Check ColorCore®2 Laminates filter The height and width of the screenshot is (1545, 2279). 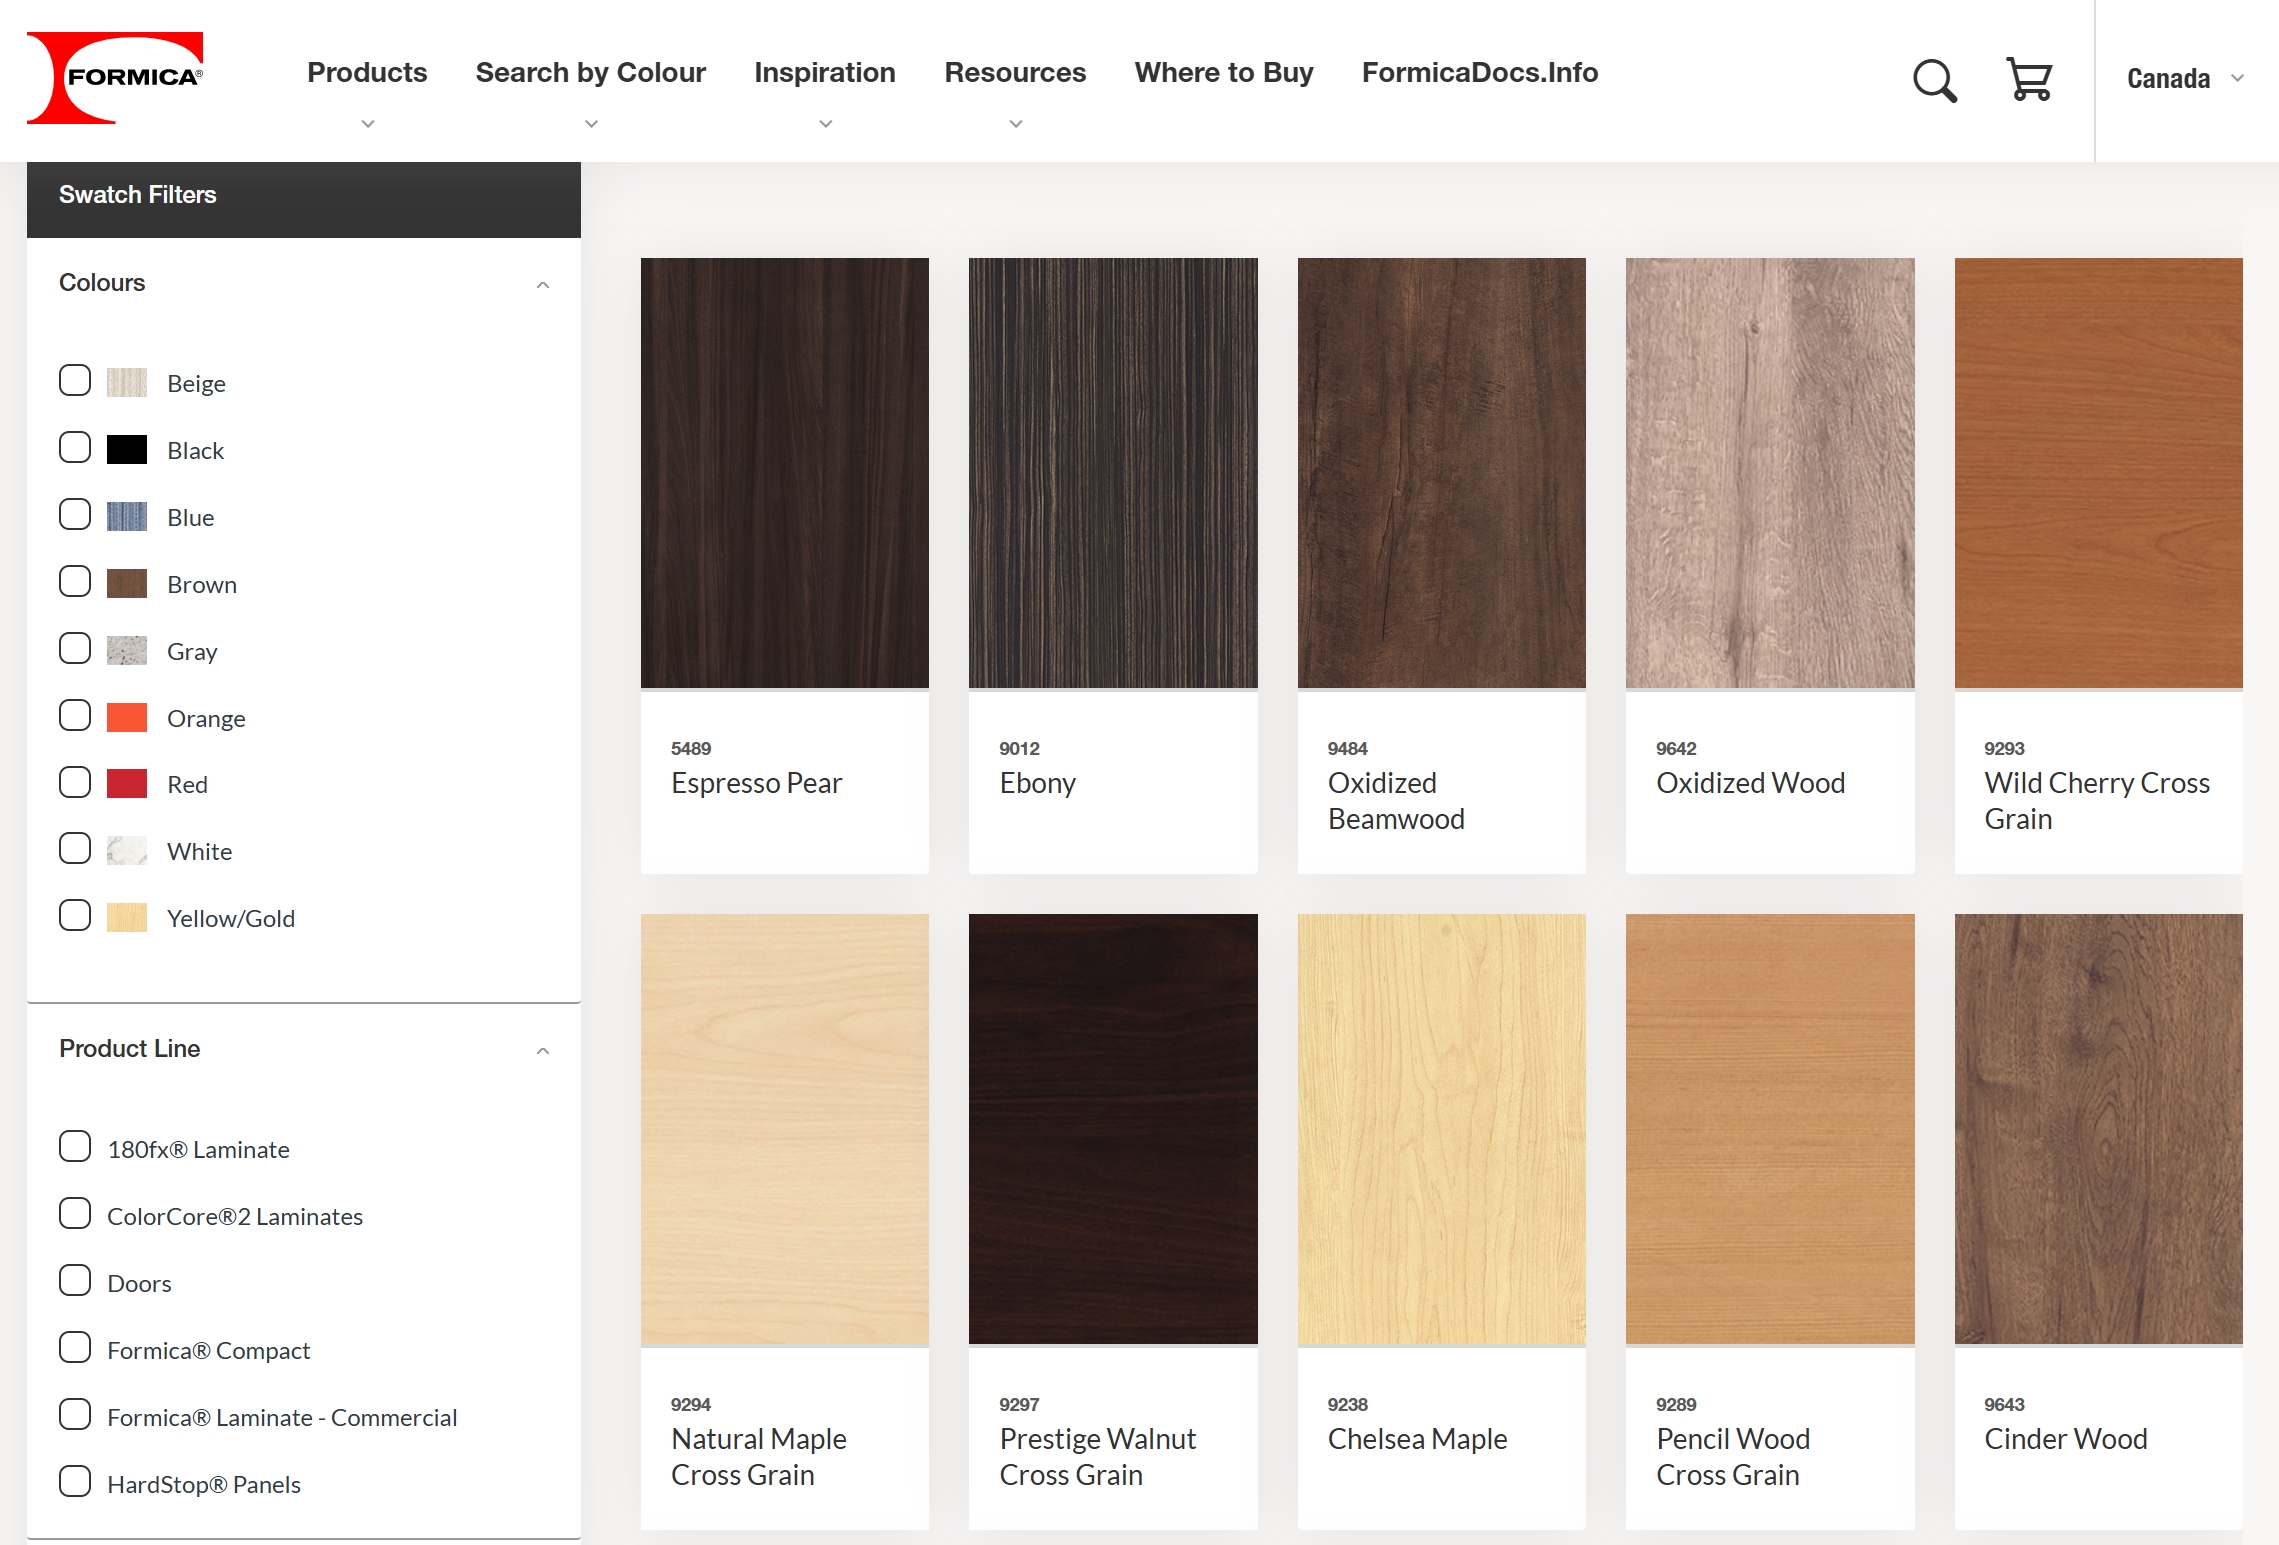click(x=75, y=1213)
